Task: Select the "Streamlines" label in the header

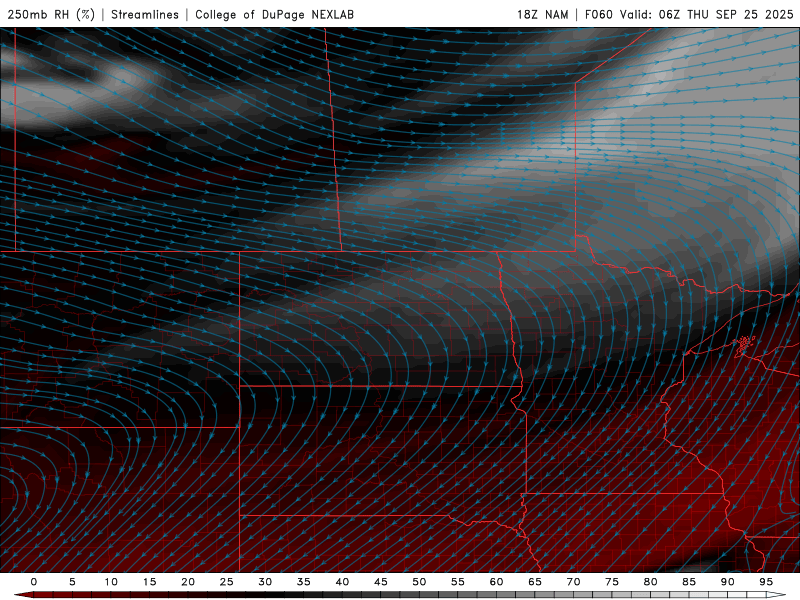Action: pyautogui.click(x=145, y=14)
